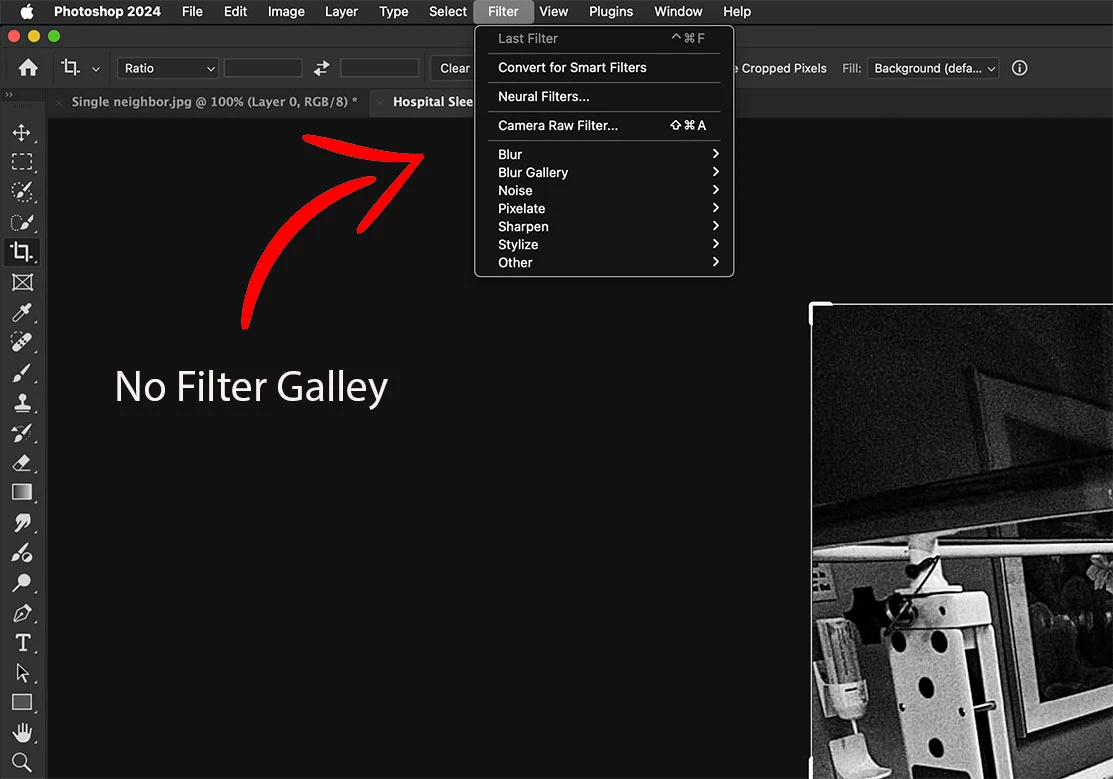Open the Layer menu
This screenshot has width=1113, height=779.
click(341, 11)
